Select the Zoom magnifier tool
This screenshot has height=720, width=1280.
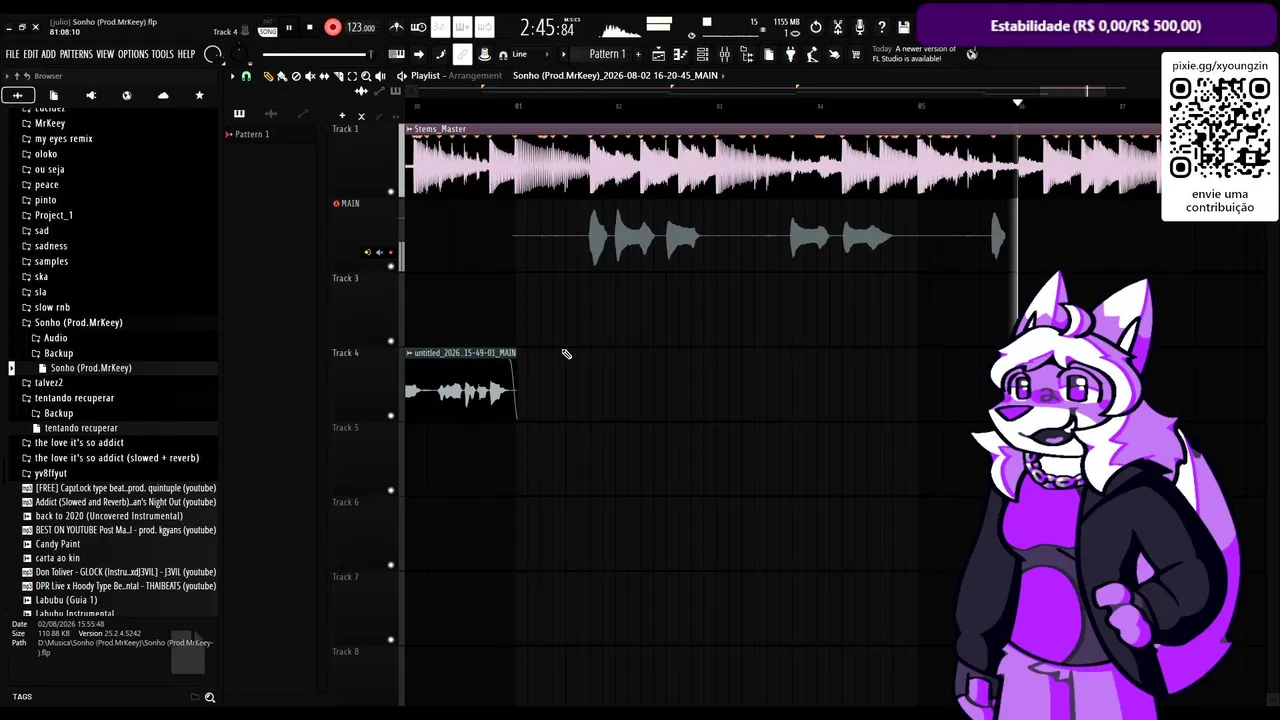366,76
